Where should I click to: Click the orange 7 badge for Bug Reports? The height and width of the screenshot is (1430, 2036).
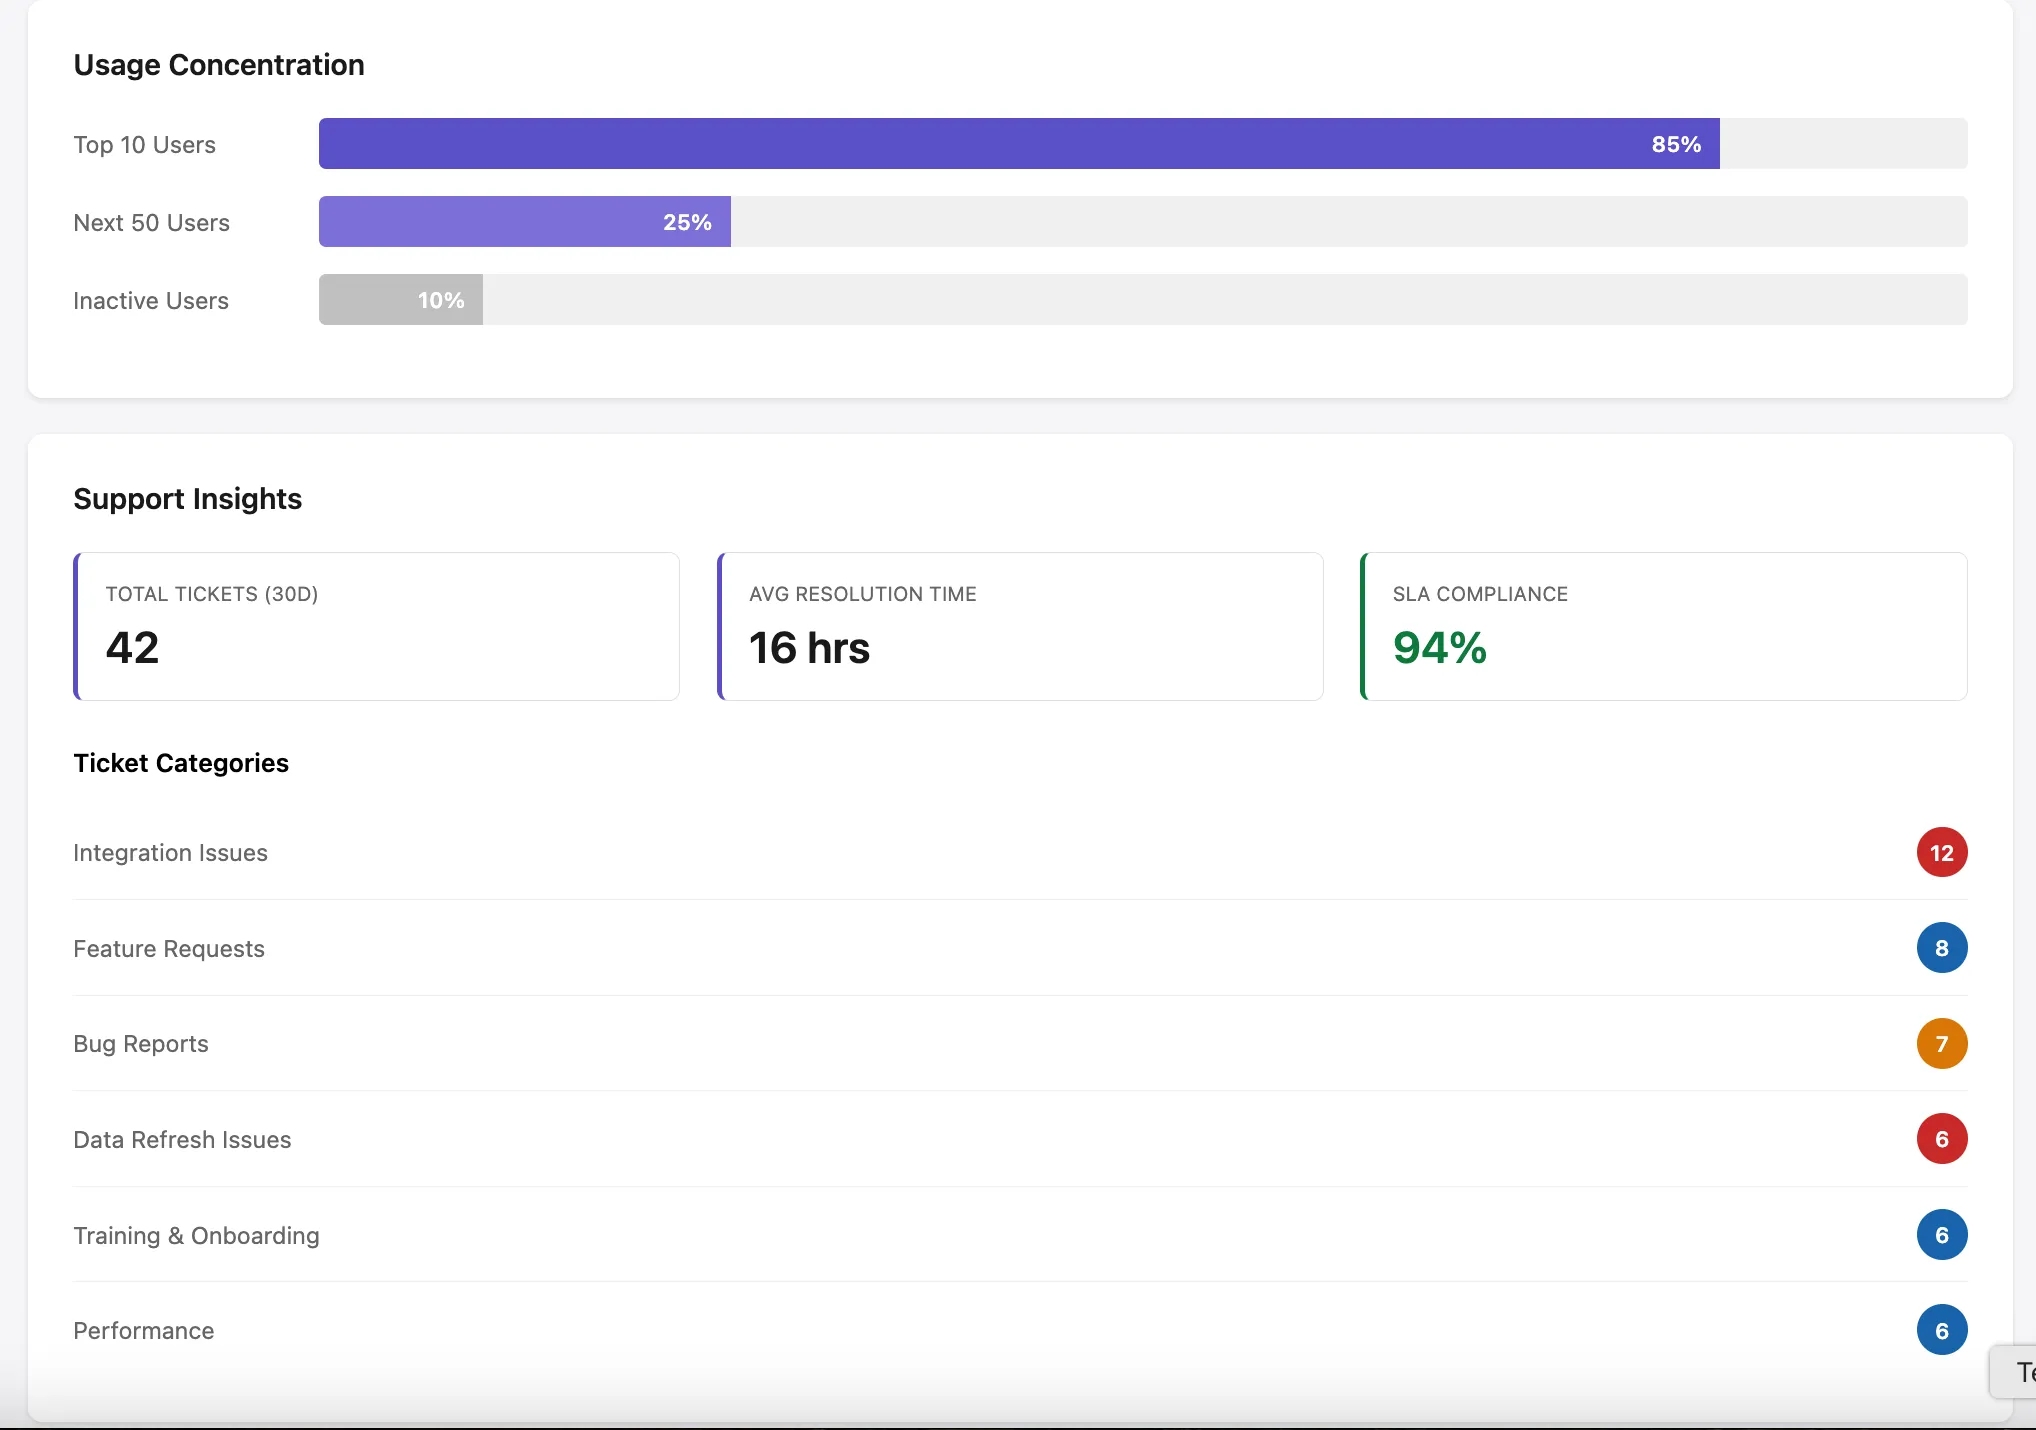(1941, 1044)
